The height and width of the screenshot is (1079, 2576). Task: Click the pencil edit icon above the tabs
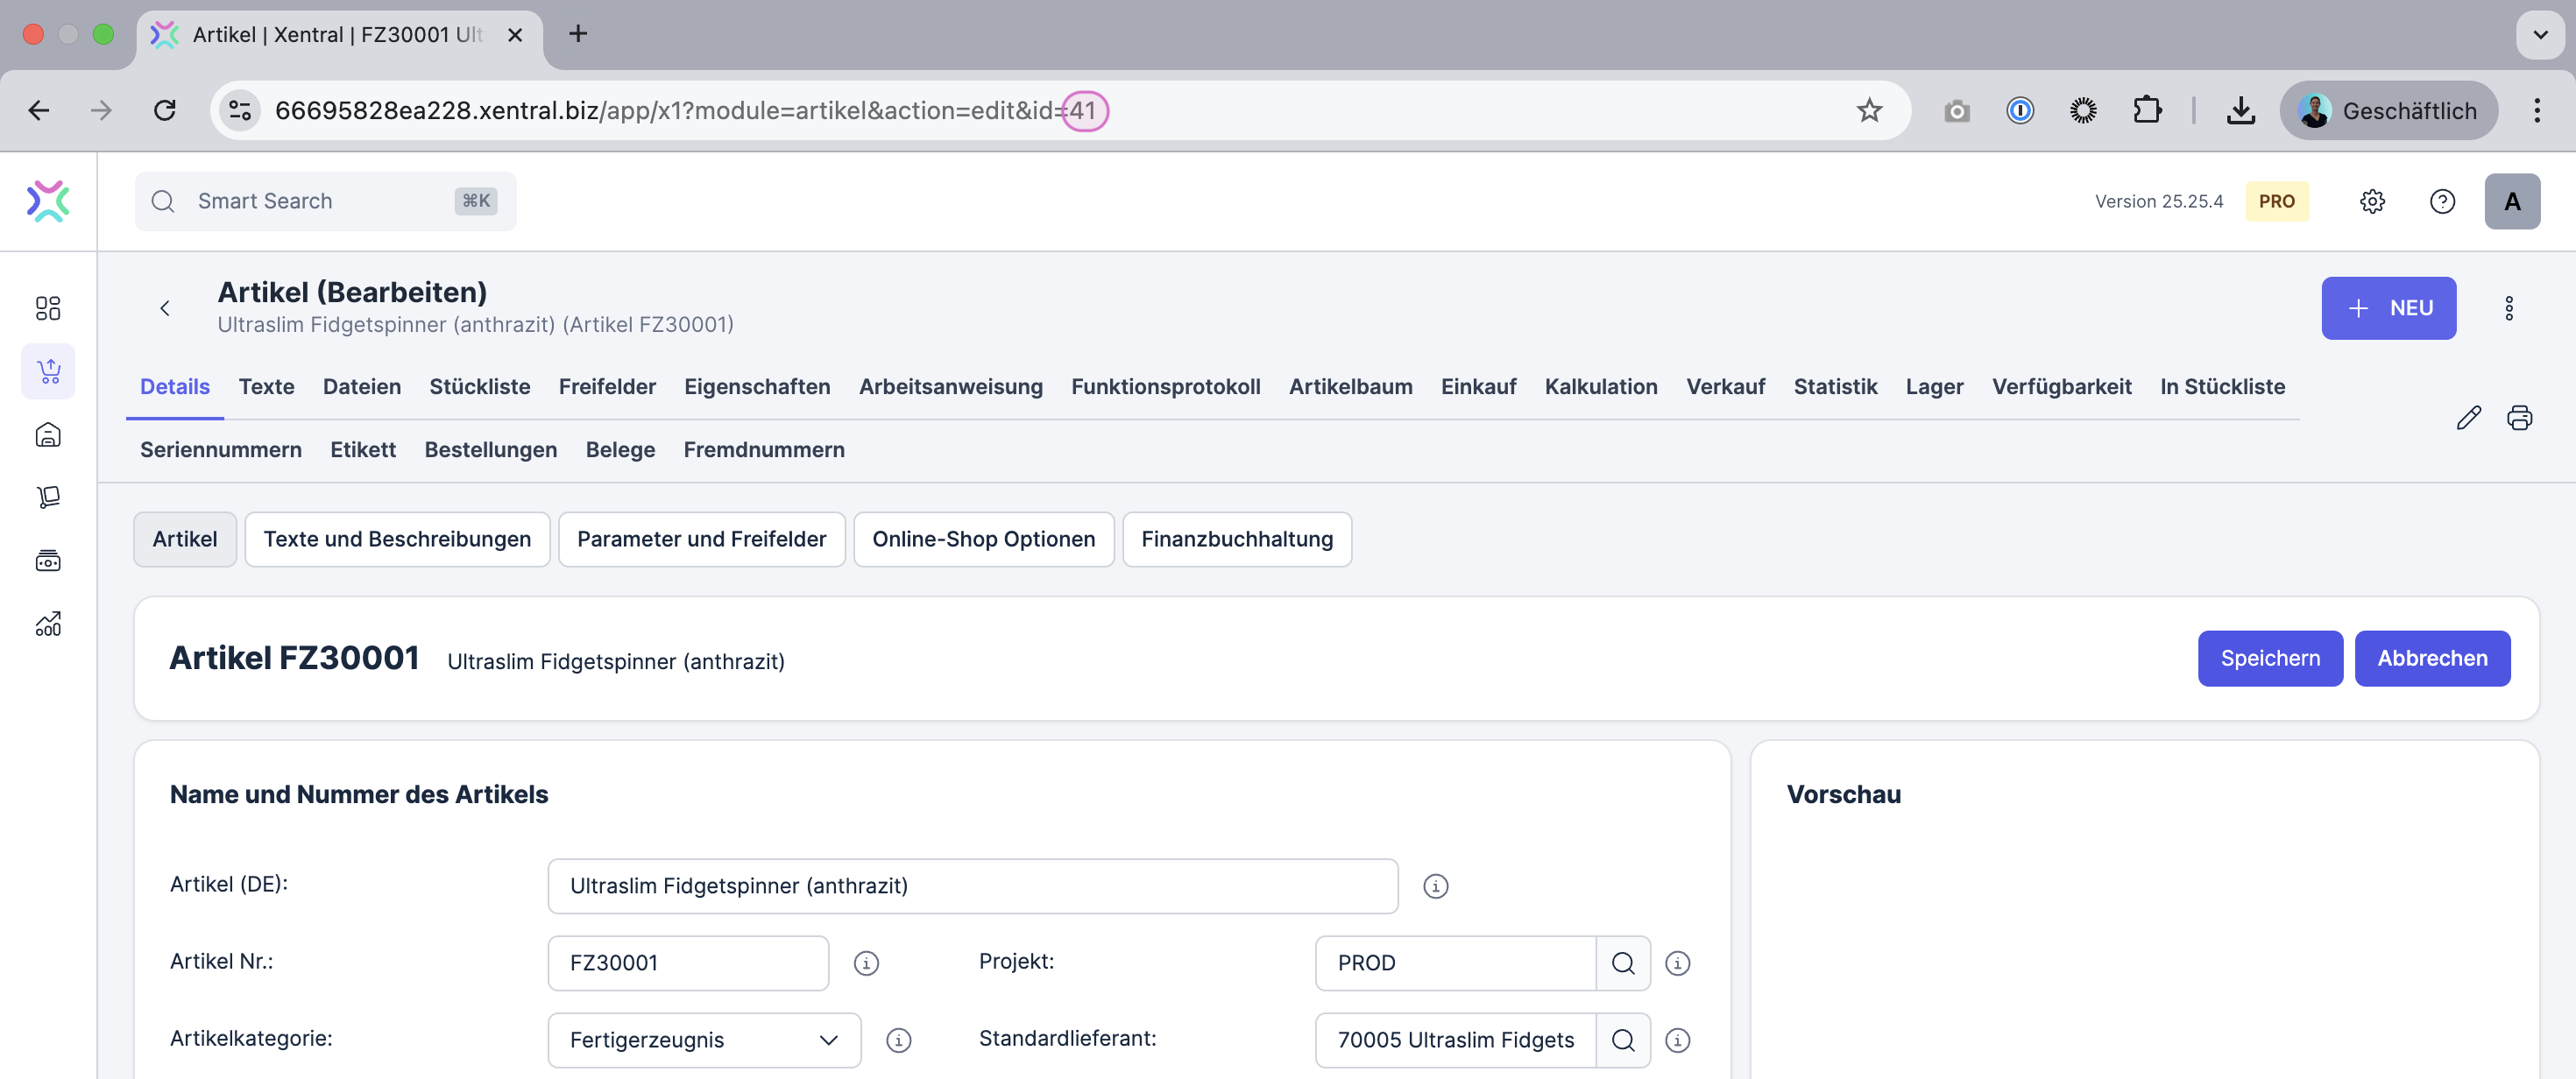tap(2470, 418)
